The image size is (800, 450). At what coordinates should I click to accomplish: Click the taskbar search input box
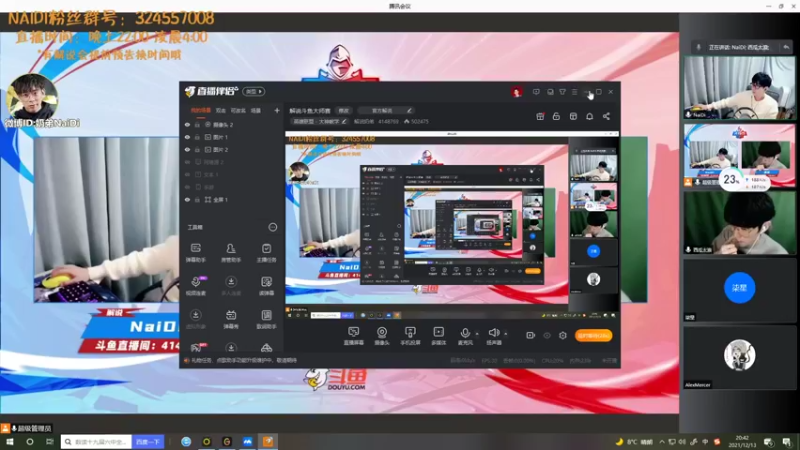(x=96, y=442)
